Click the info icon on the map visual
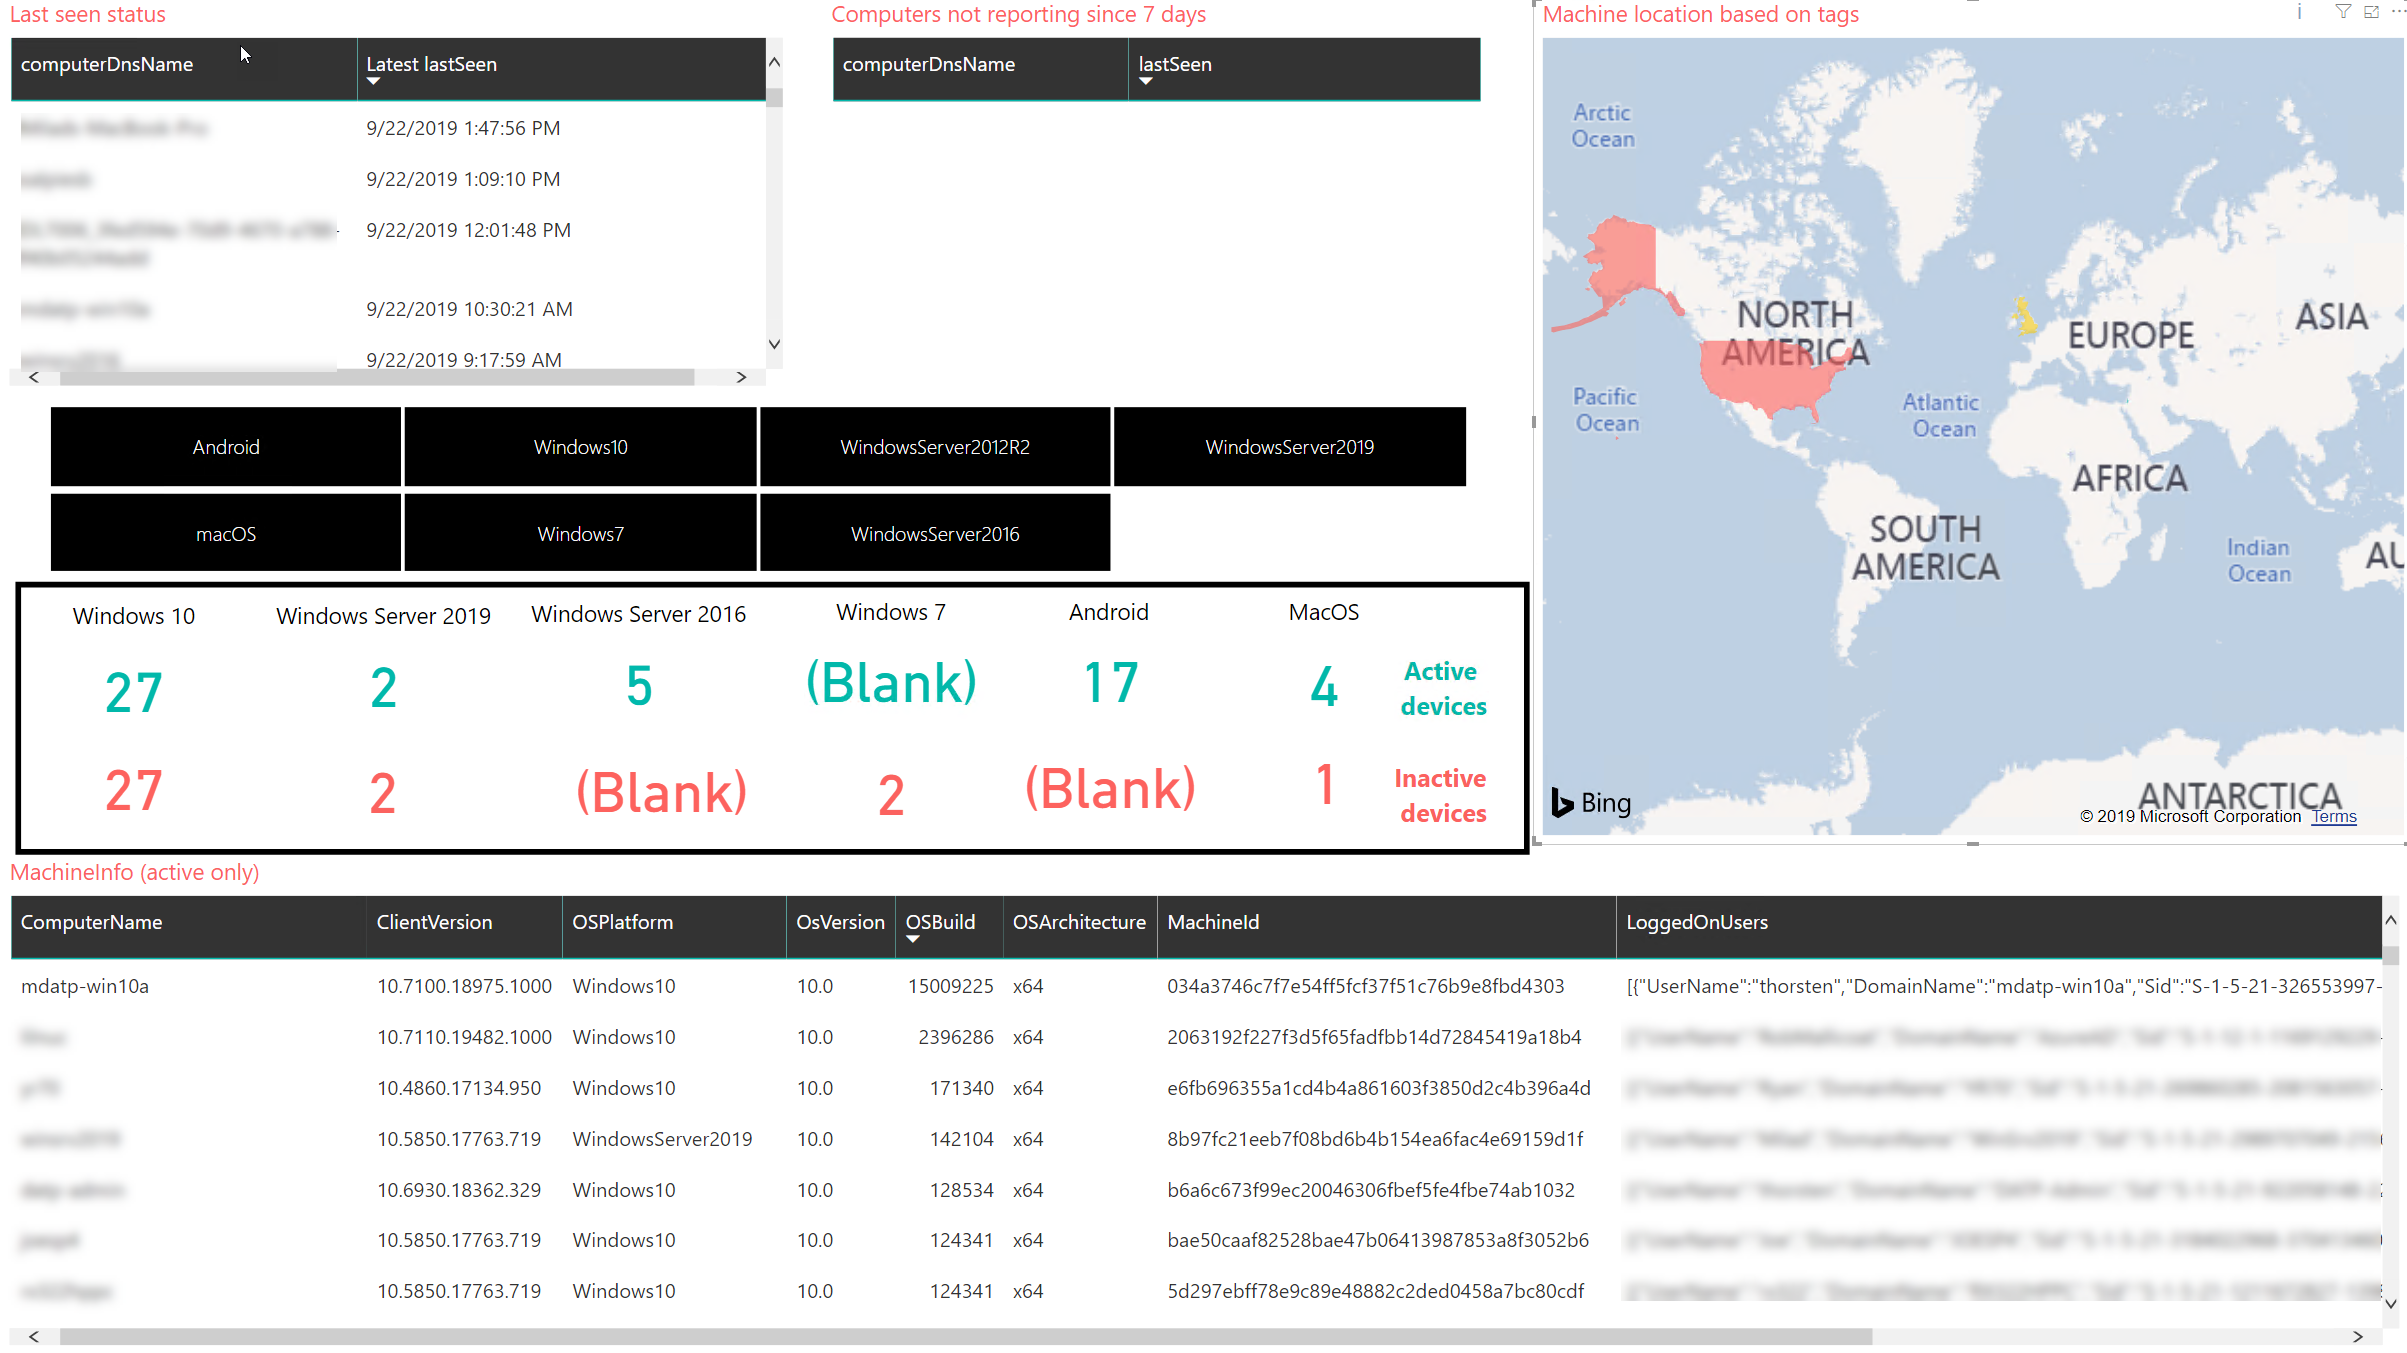Screen dimensions: 2407x1353 click(2299, 12)
